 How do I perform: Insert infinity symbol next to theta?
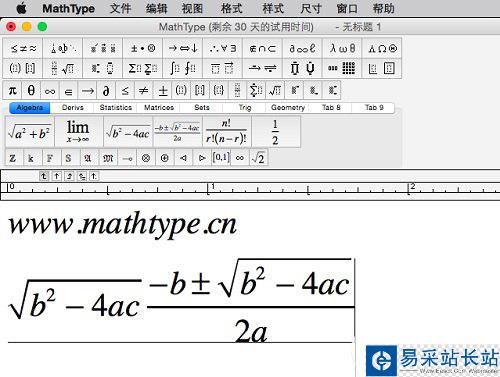[x=50, y=90]
